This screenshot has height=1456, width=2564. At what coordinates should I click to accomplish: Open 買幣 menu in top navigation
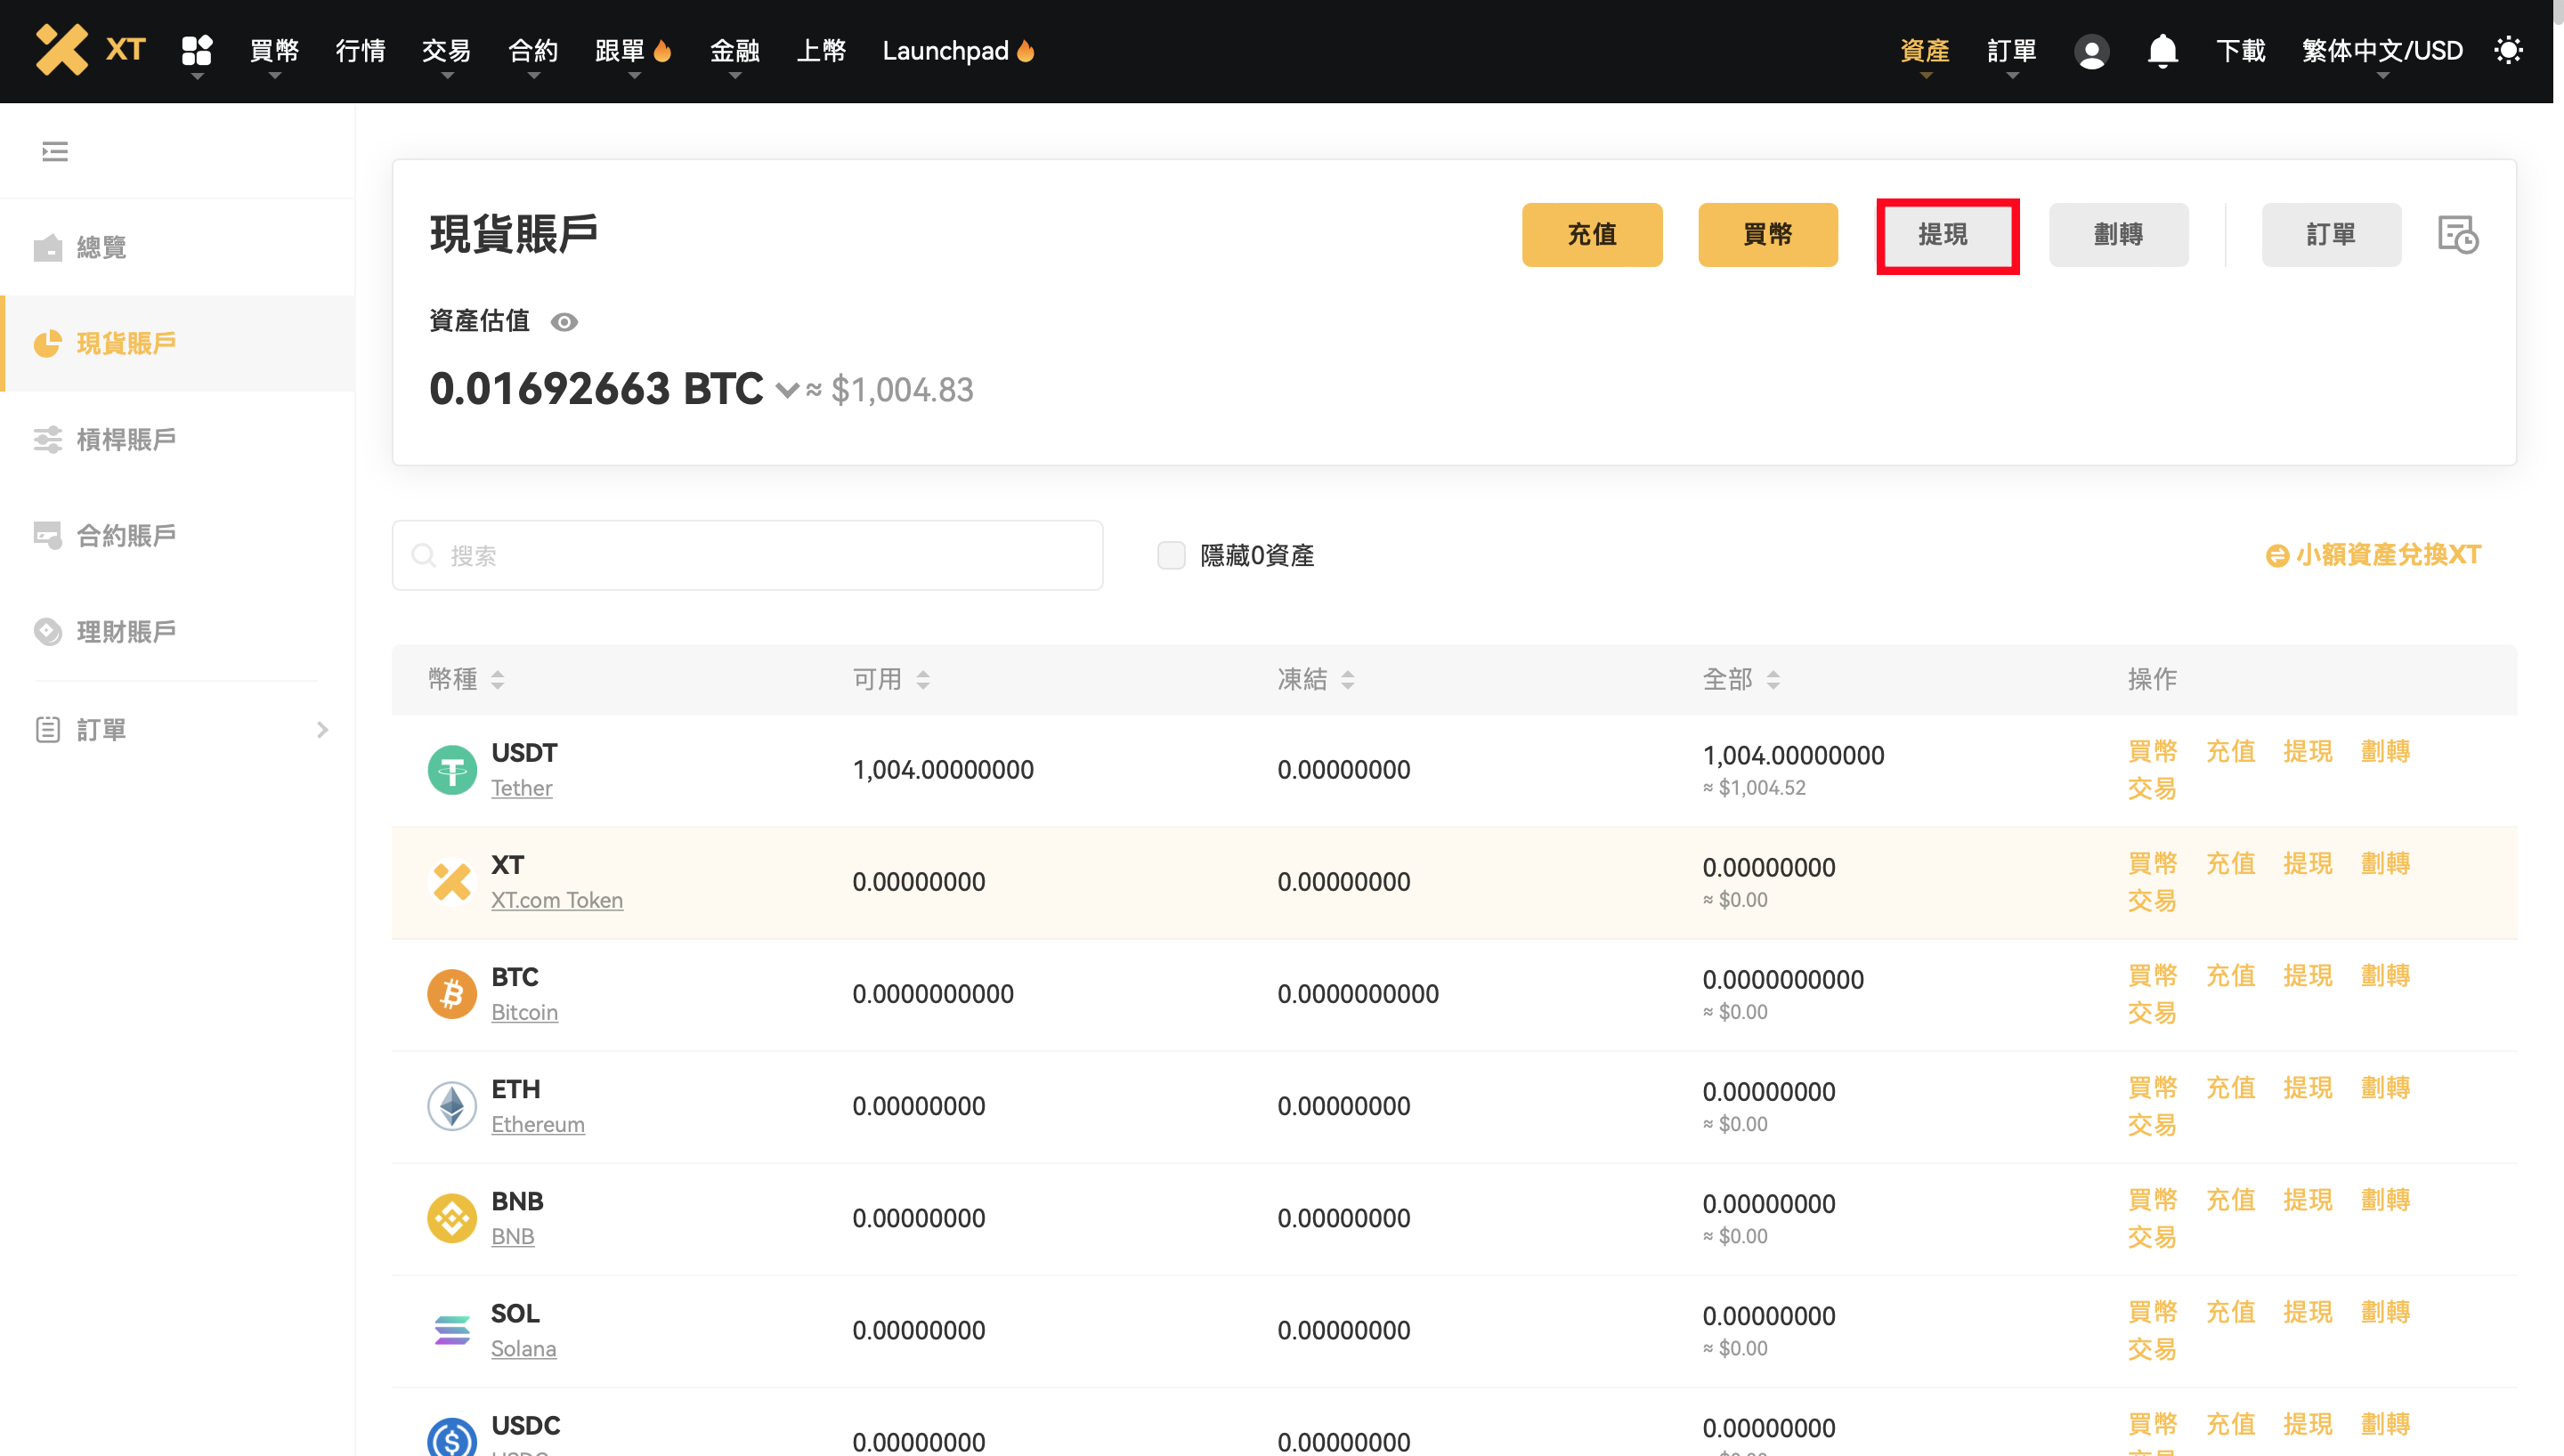[x=274, y=51]
